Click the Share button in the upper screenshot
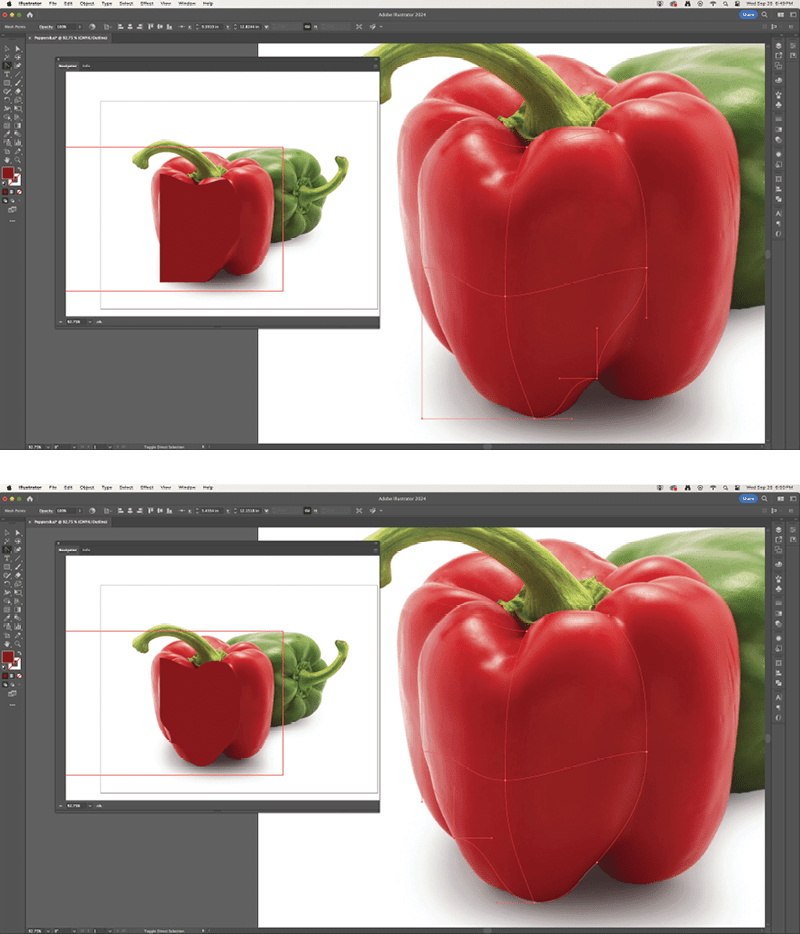Screen dimensions: 800x934 point(748,14)
